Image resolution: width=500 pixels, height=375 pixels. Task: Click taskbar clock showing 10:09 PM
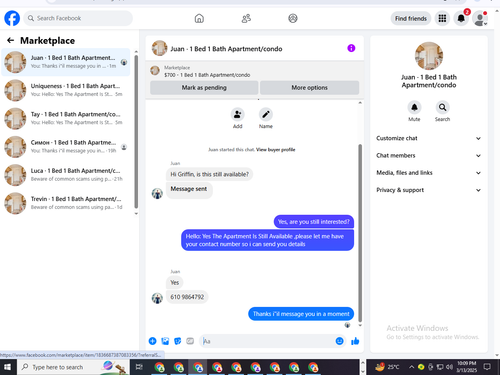coord(466,367)
